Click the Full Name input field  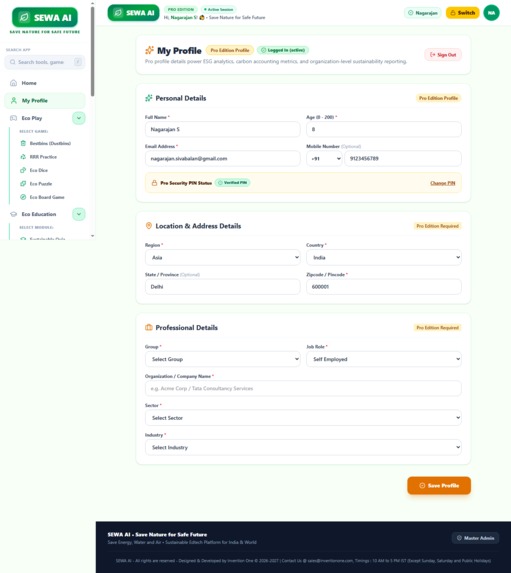coord(223,129)
